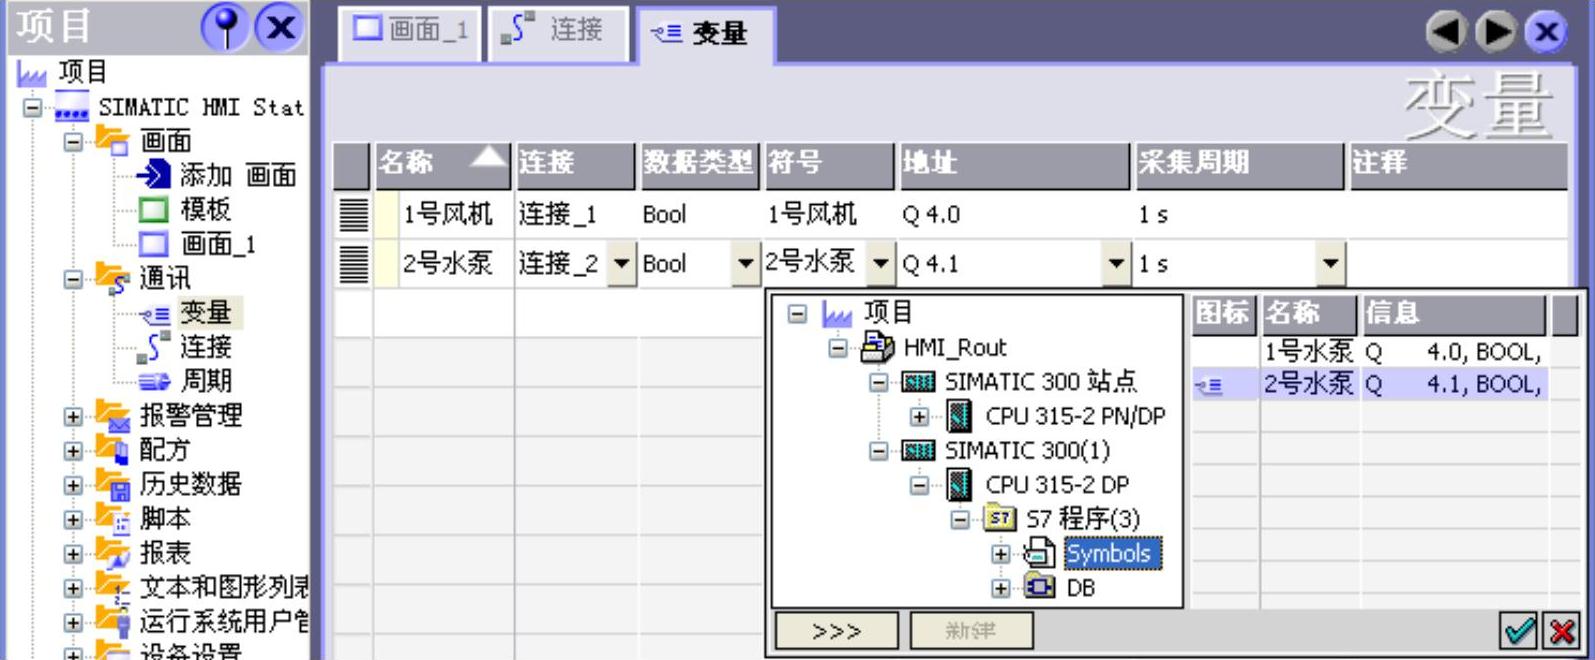Go to next tab with right arrow

[x=1495, y=32]
